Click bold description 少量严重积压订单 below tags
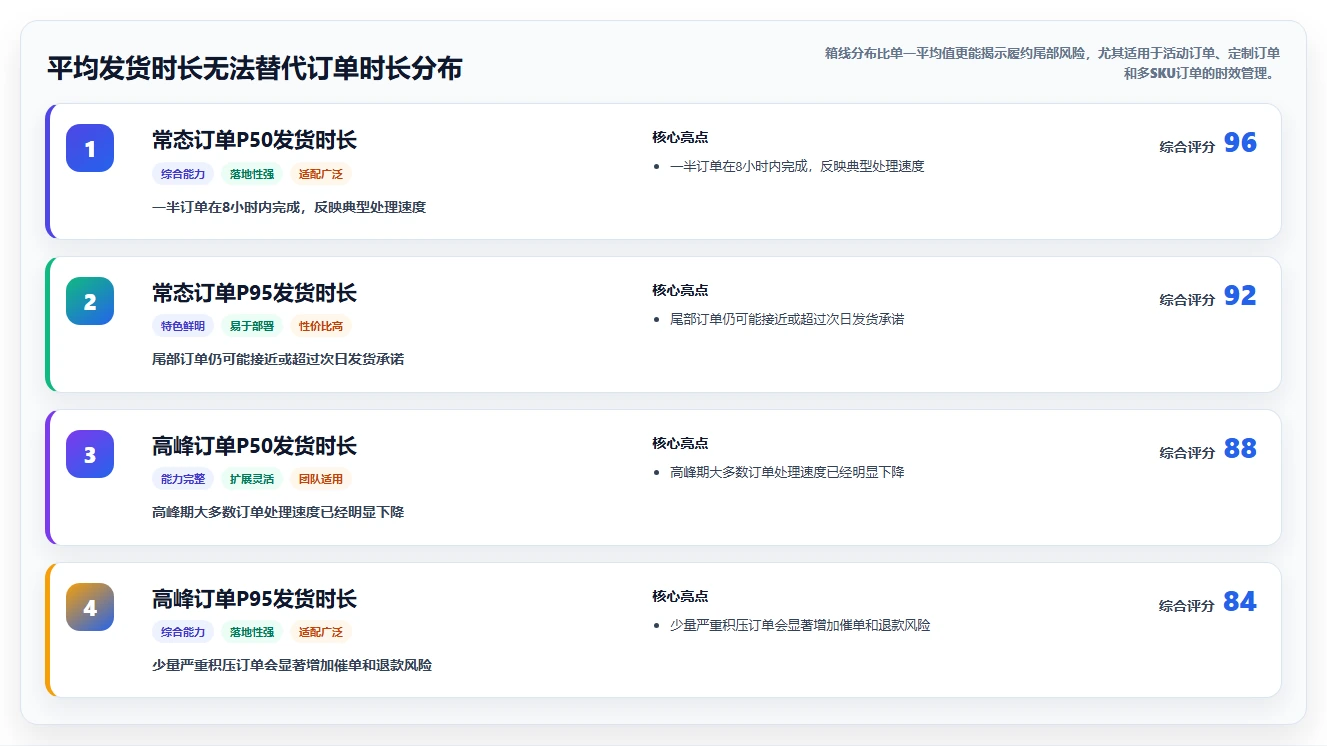This screenshot has height=746, width=1327. [292, 665]
